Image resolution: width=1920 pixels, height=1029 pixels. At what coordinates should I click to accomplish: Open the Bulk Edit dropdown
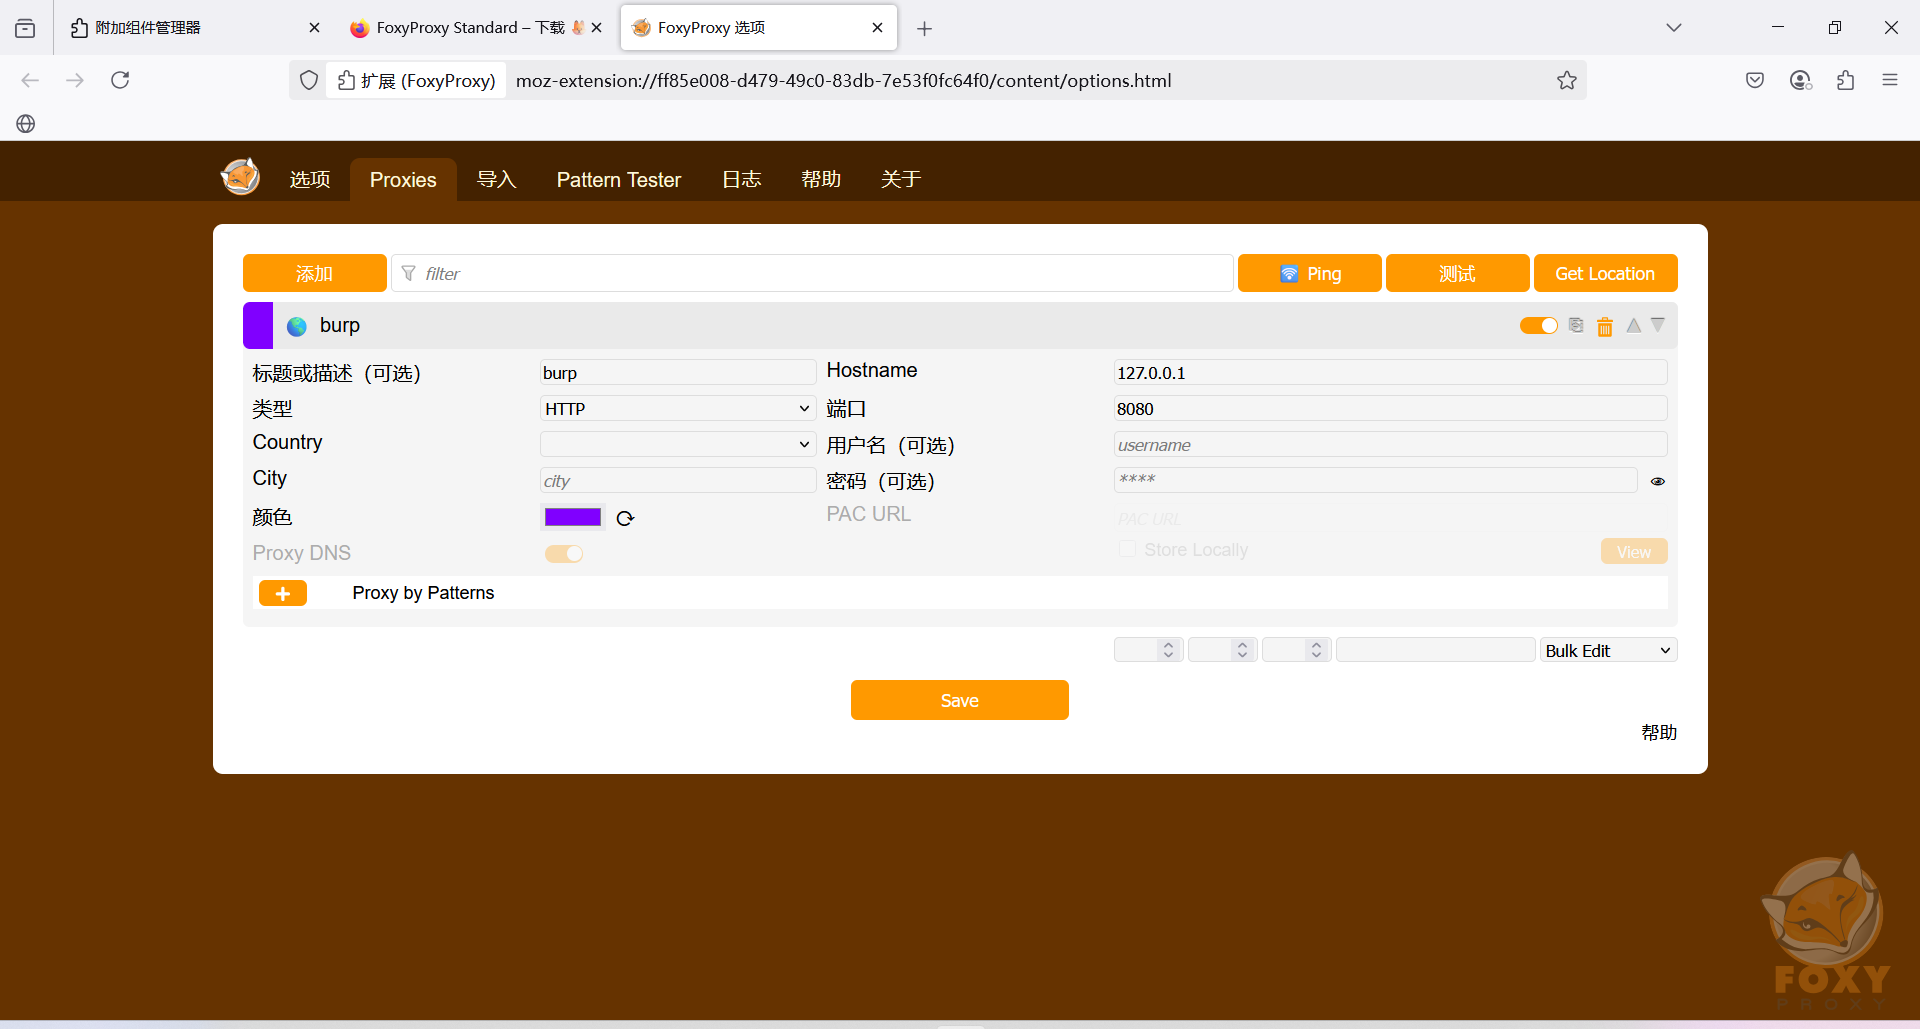pos(1608,650)
